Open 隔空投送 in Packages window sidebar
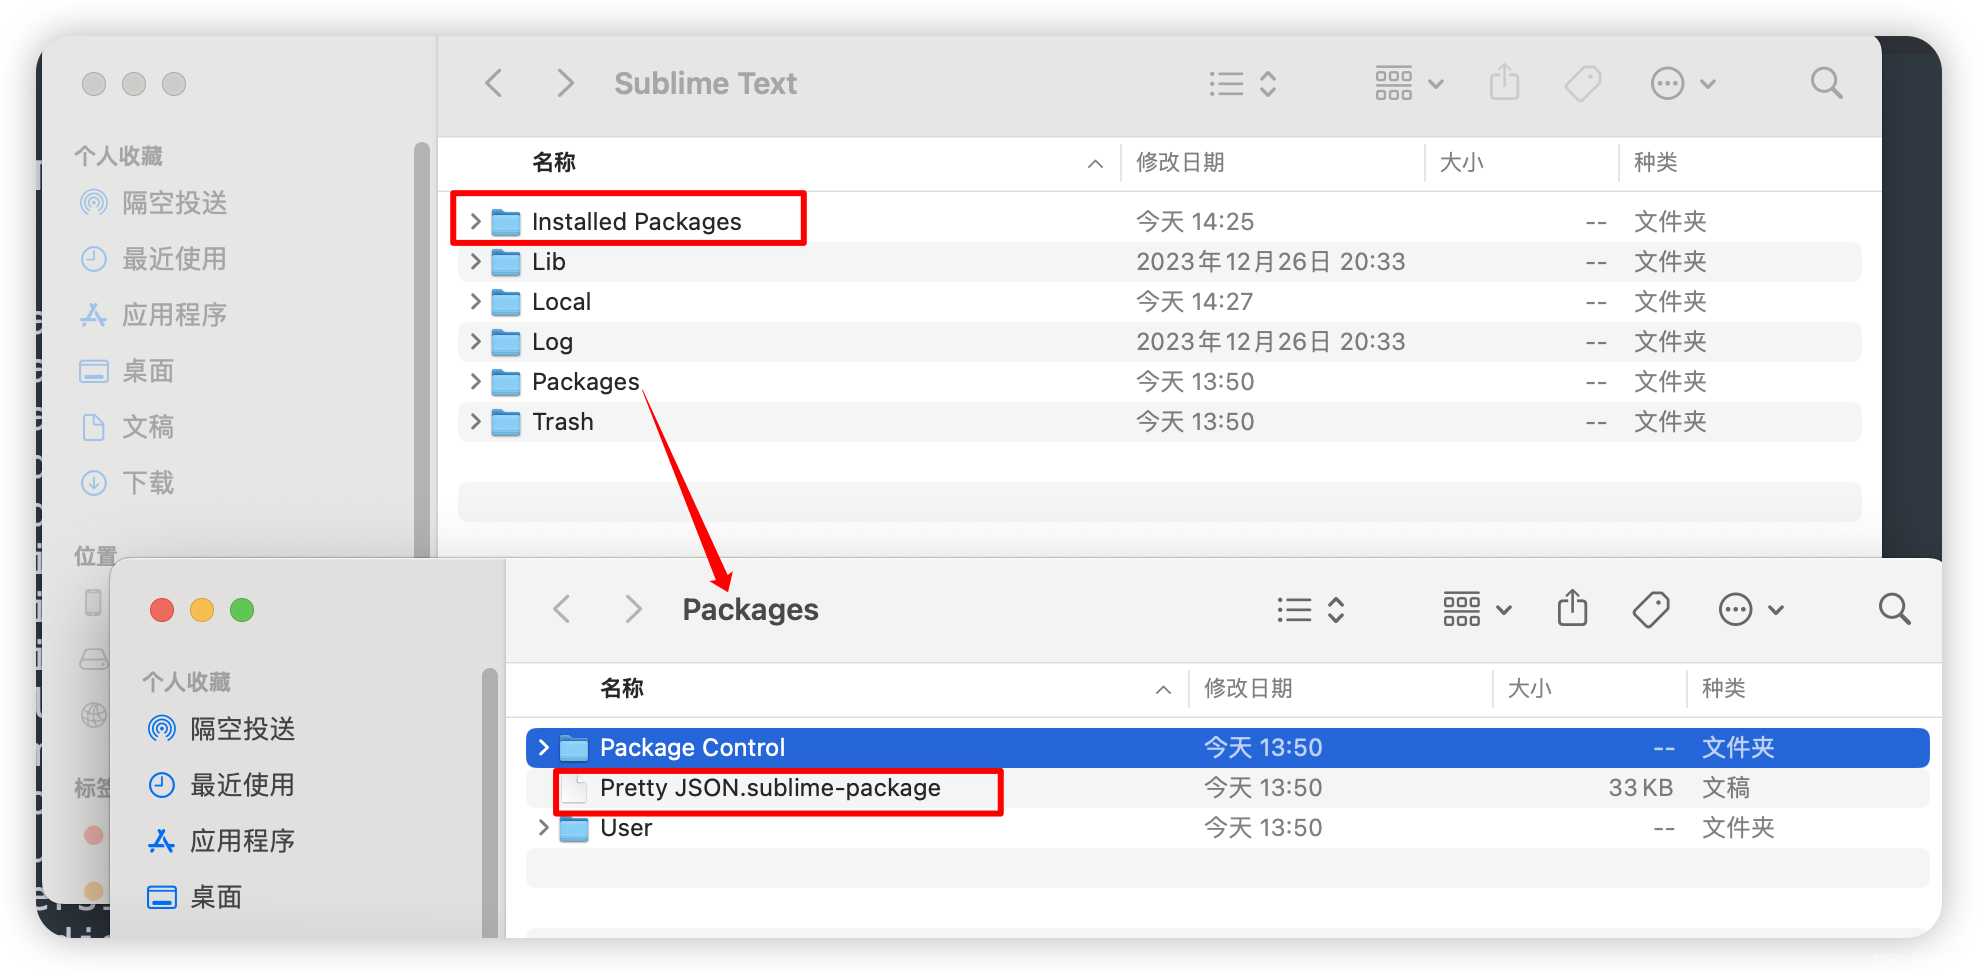This screenshot has height=974, width=1978. point(222,729)
